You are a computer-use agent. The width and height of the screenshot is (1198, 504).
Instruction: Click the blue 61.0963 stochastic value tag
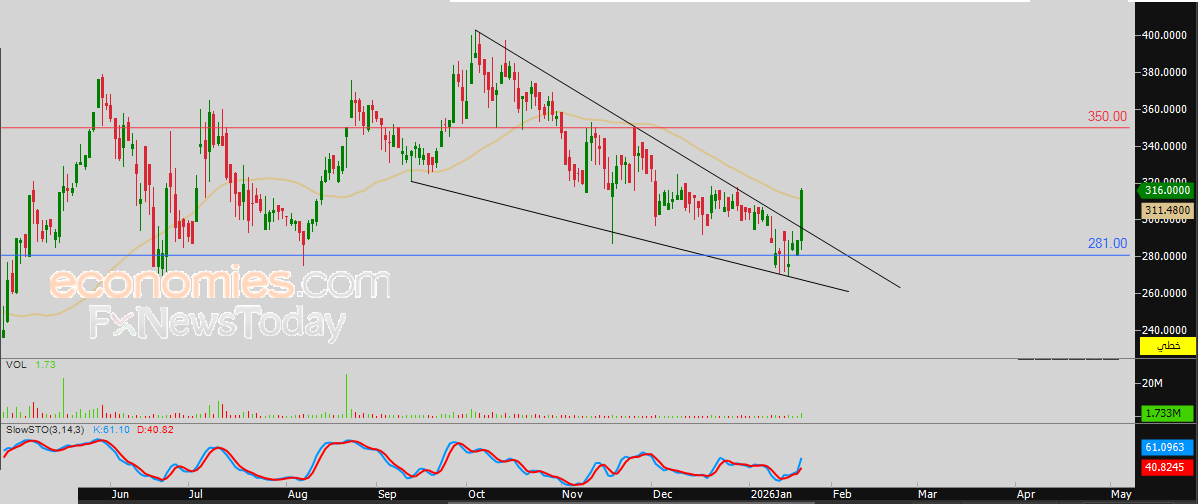1167,447
